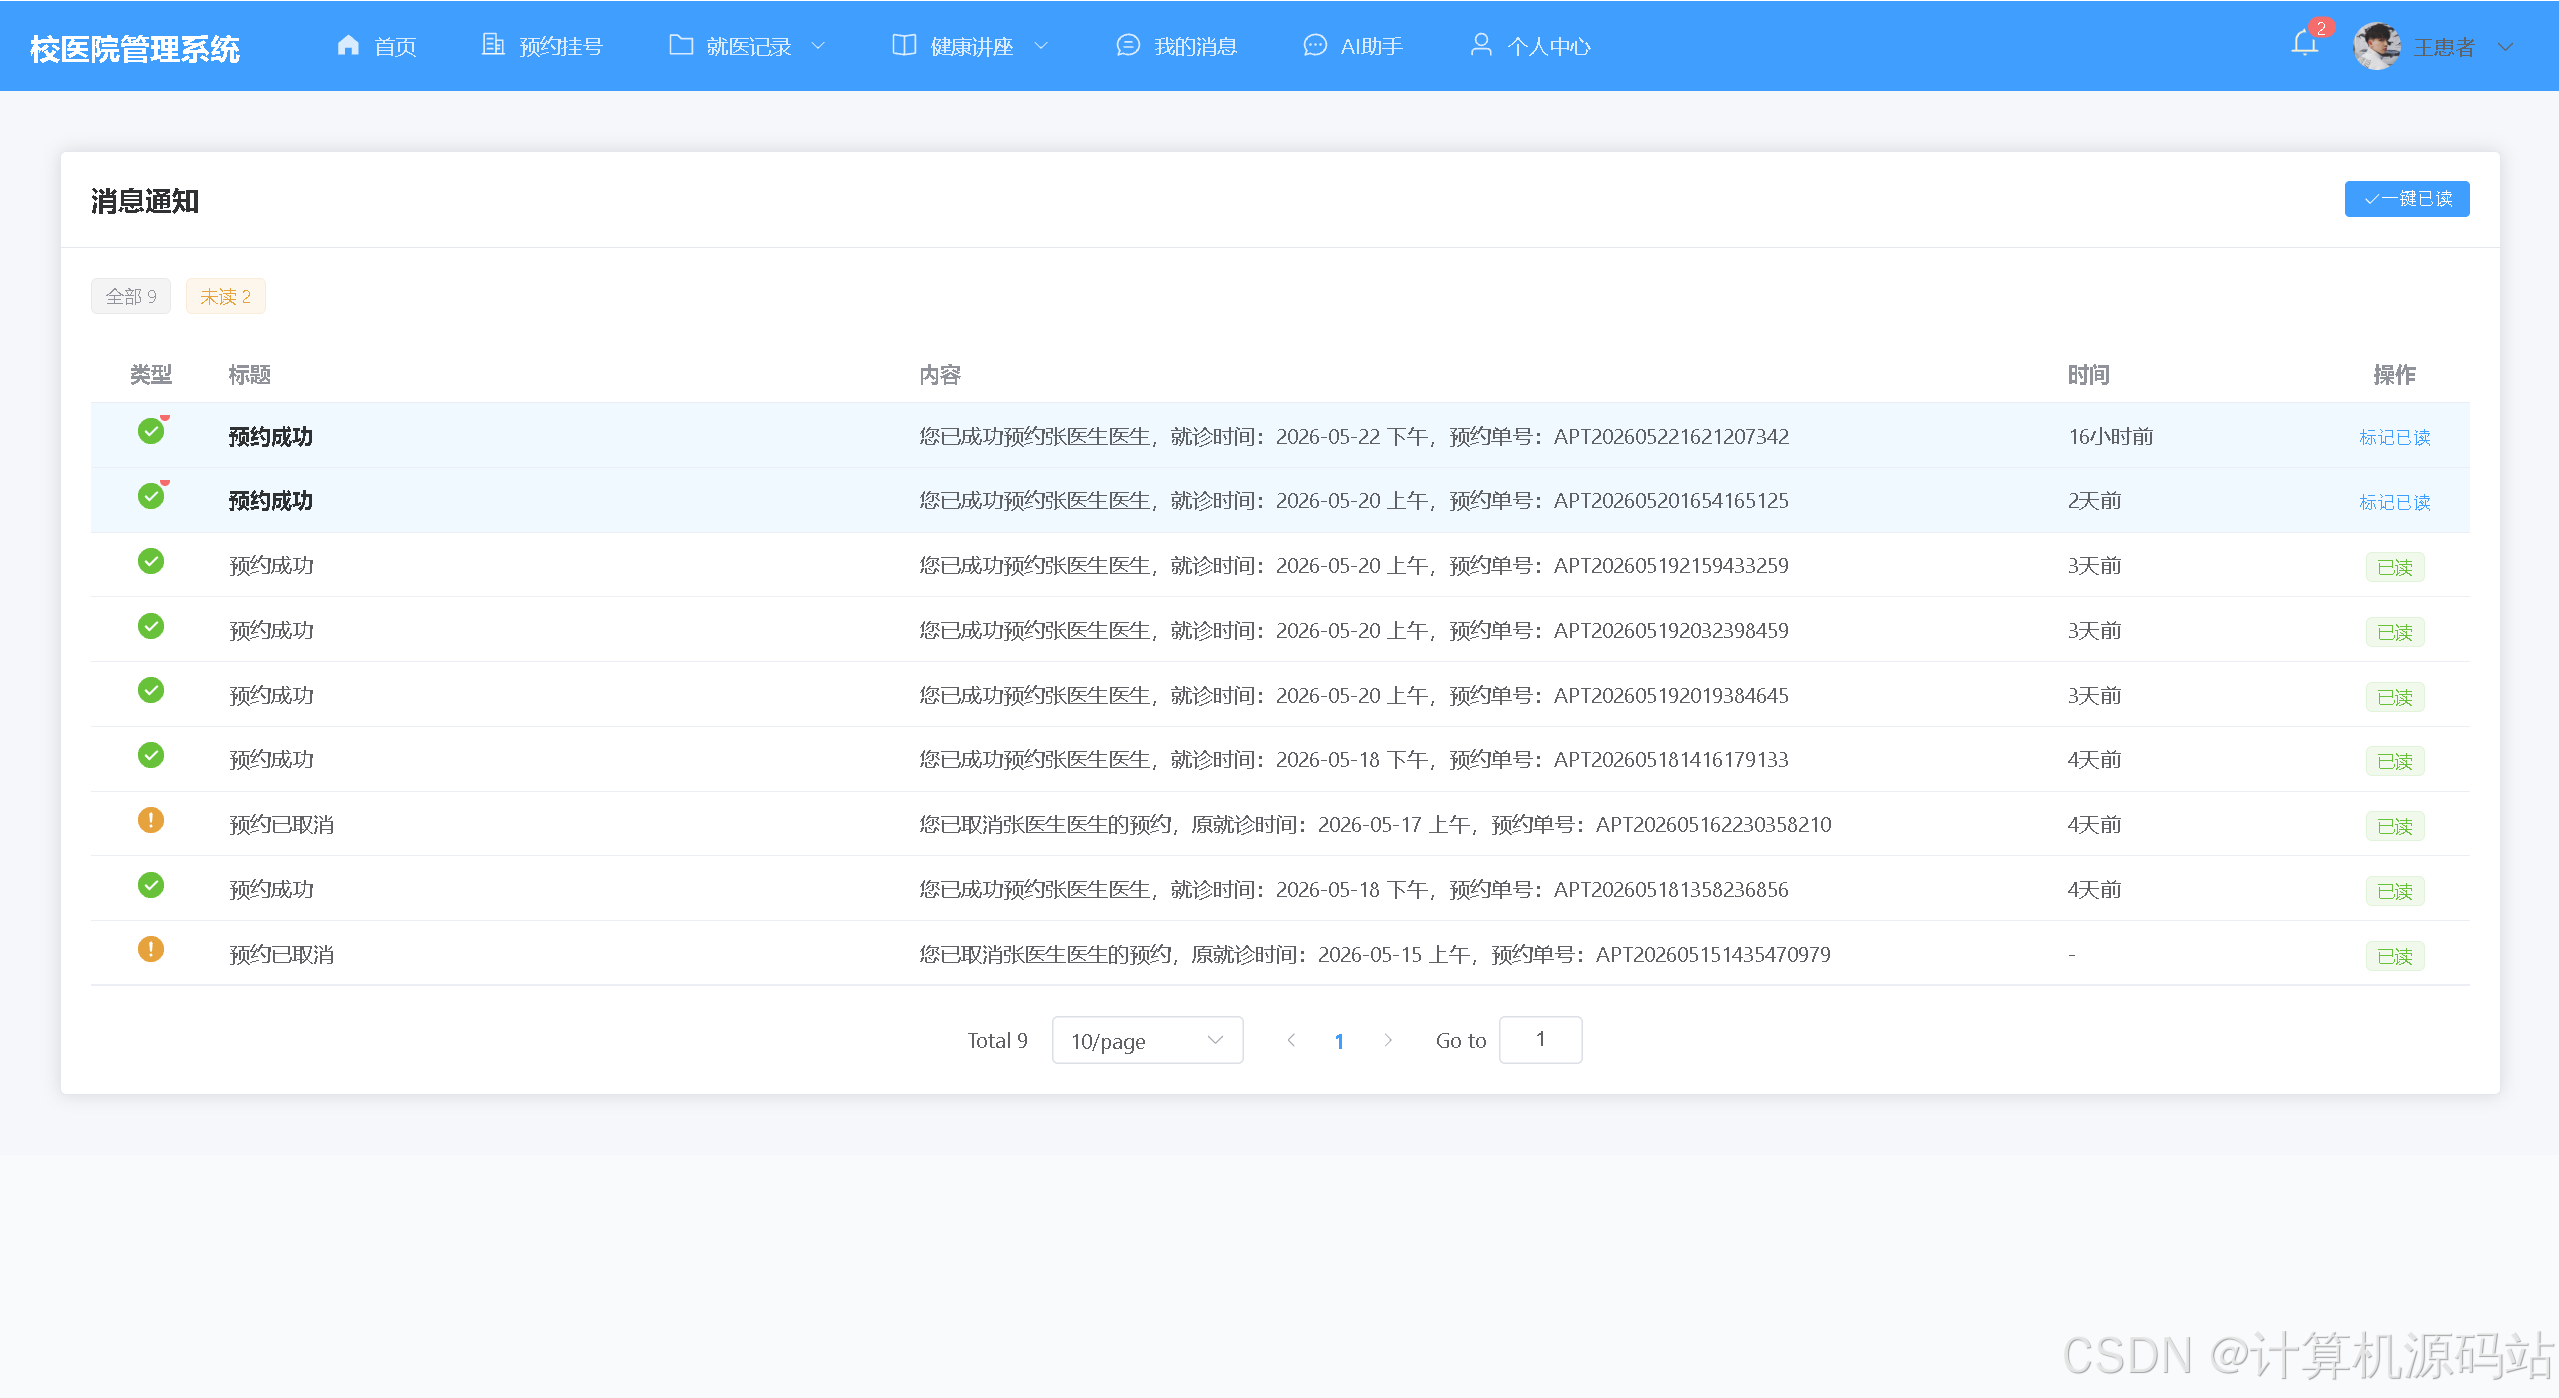Click success icon of APT202605201654165125 row

pyautogui.click(x=151, y=496)
